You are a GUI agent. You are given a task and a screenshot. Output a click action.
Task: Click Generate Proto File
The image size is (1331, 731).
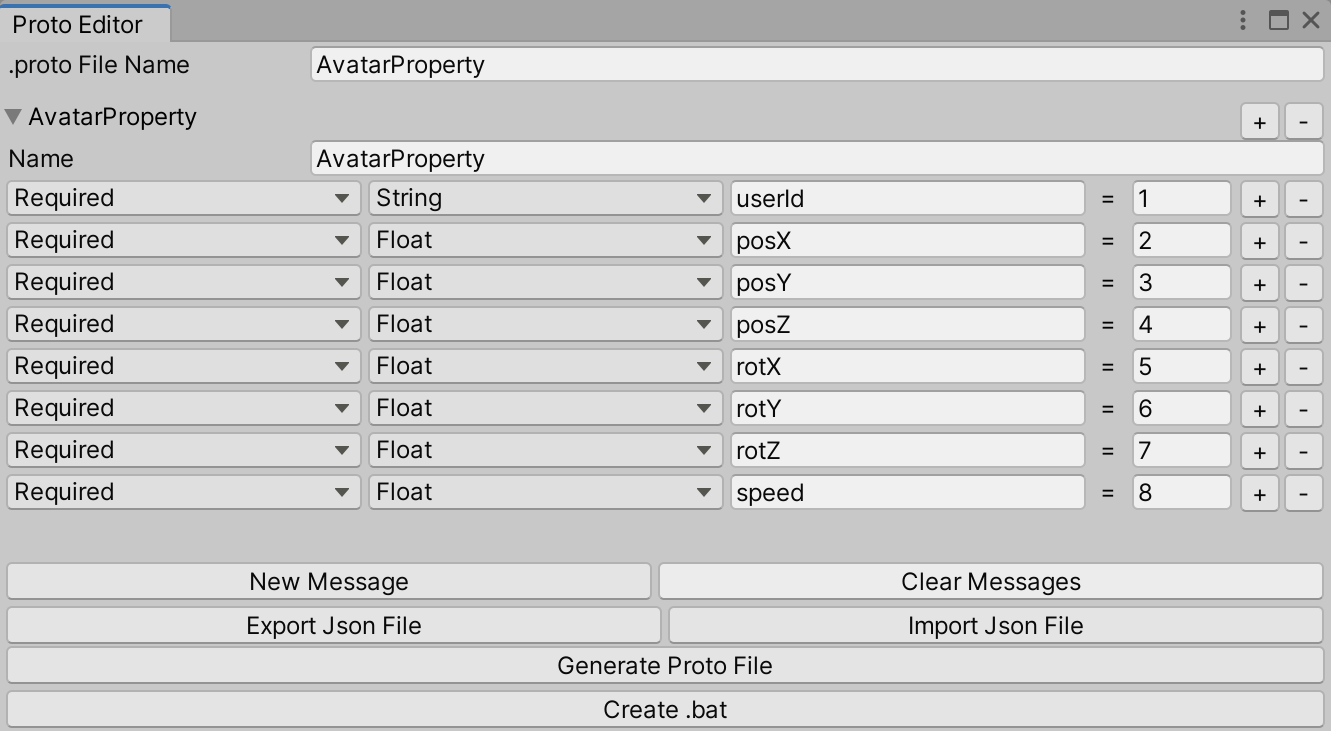(664, 665)
